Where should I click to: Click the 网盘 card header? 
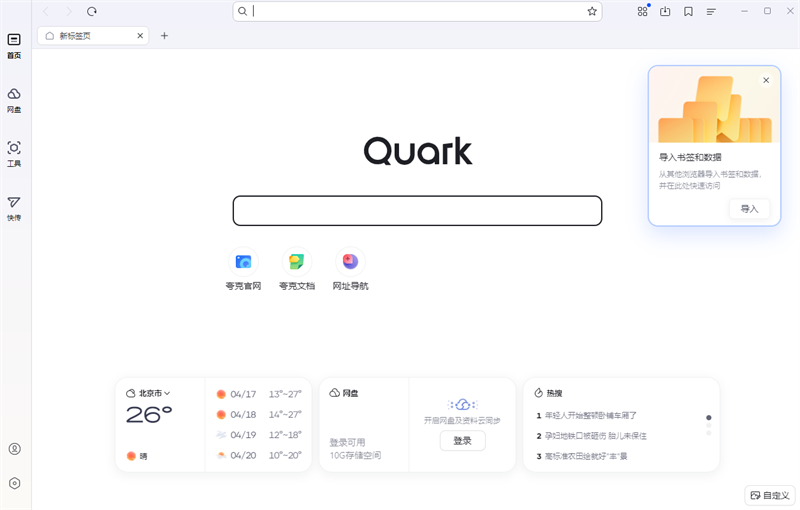pos(344,393)
